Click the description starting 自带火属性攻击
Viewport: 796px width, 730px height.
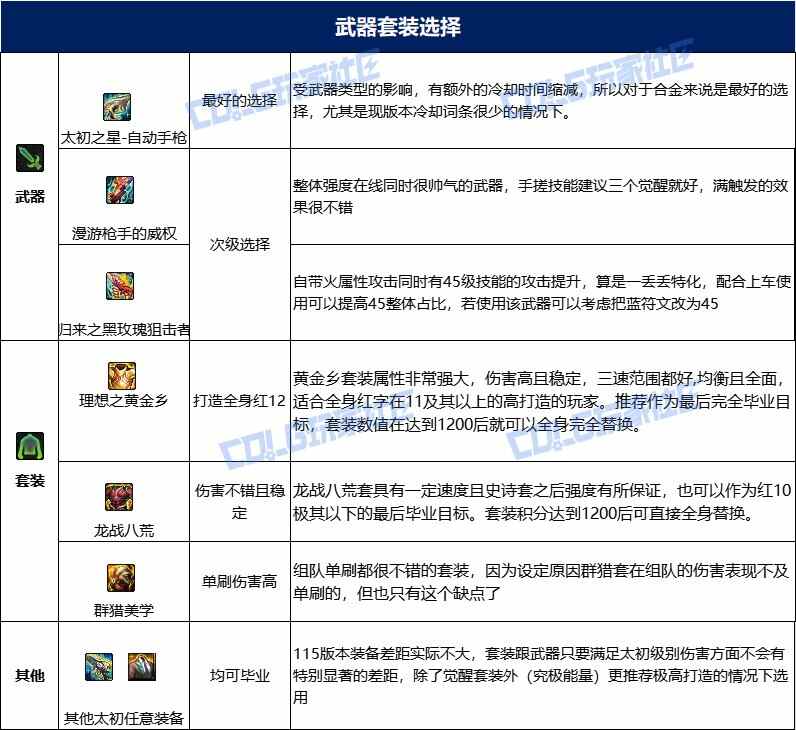(x=542, y=292)
